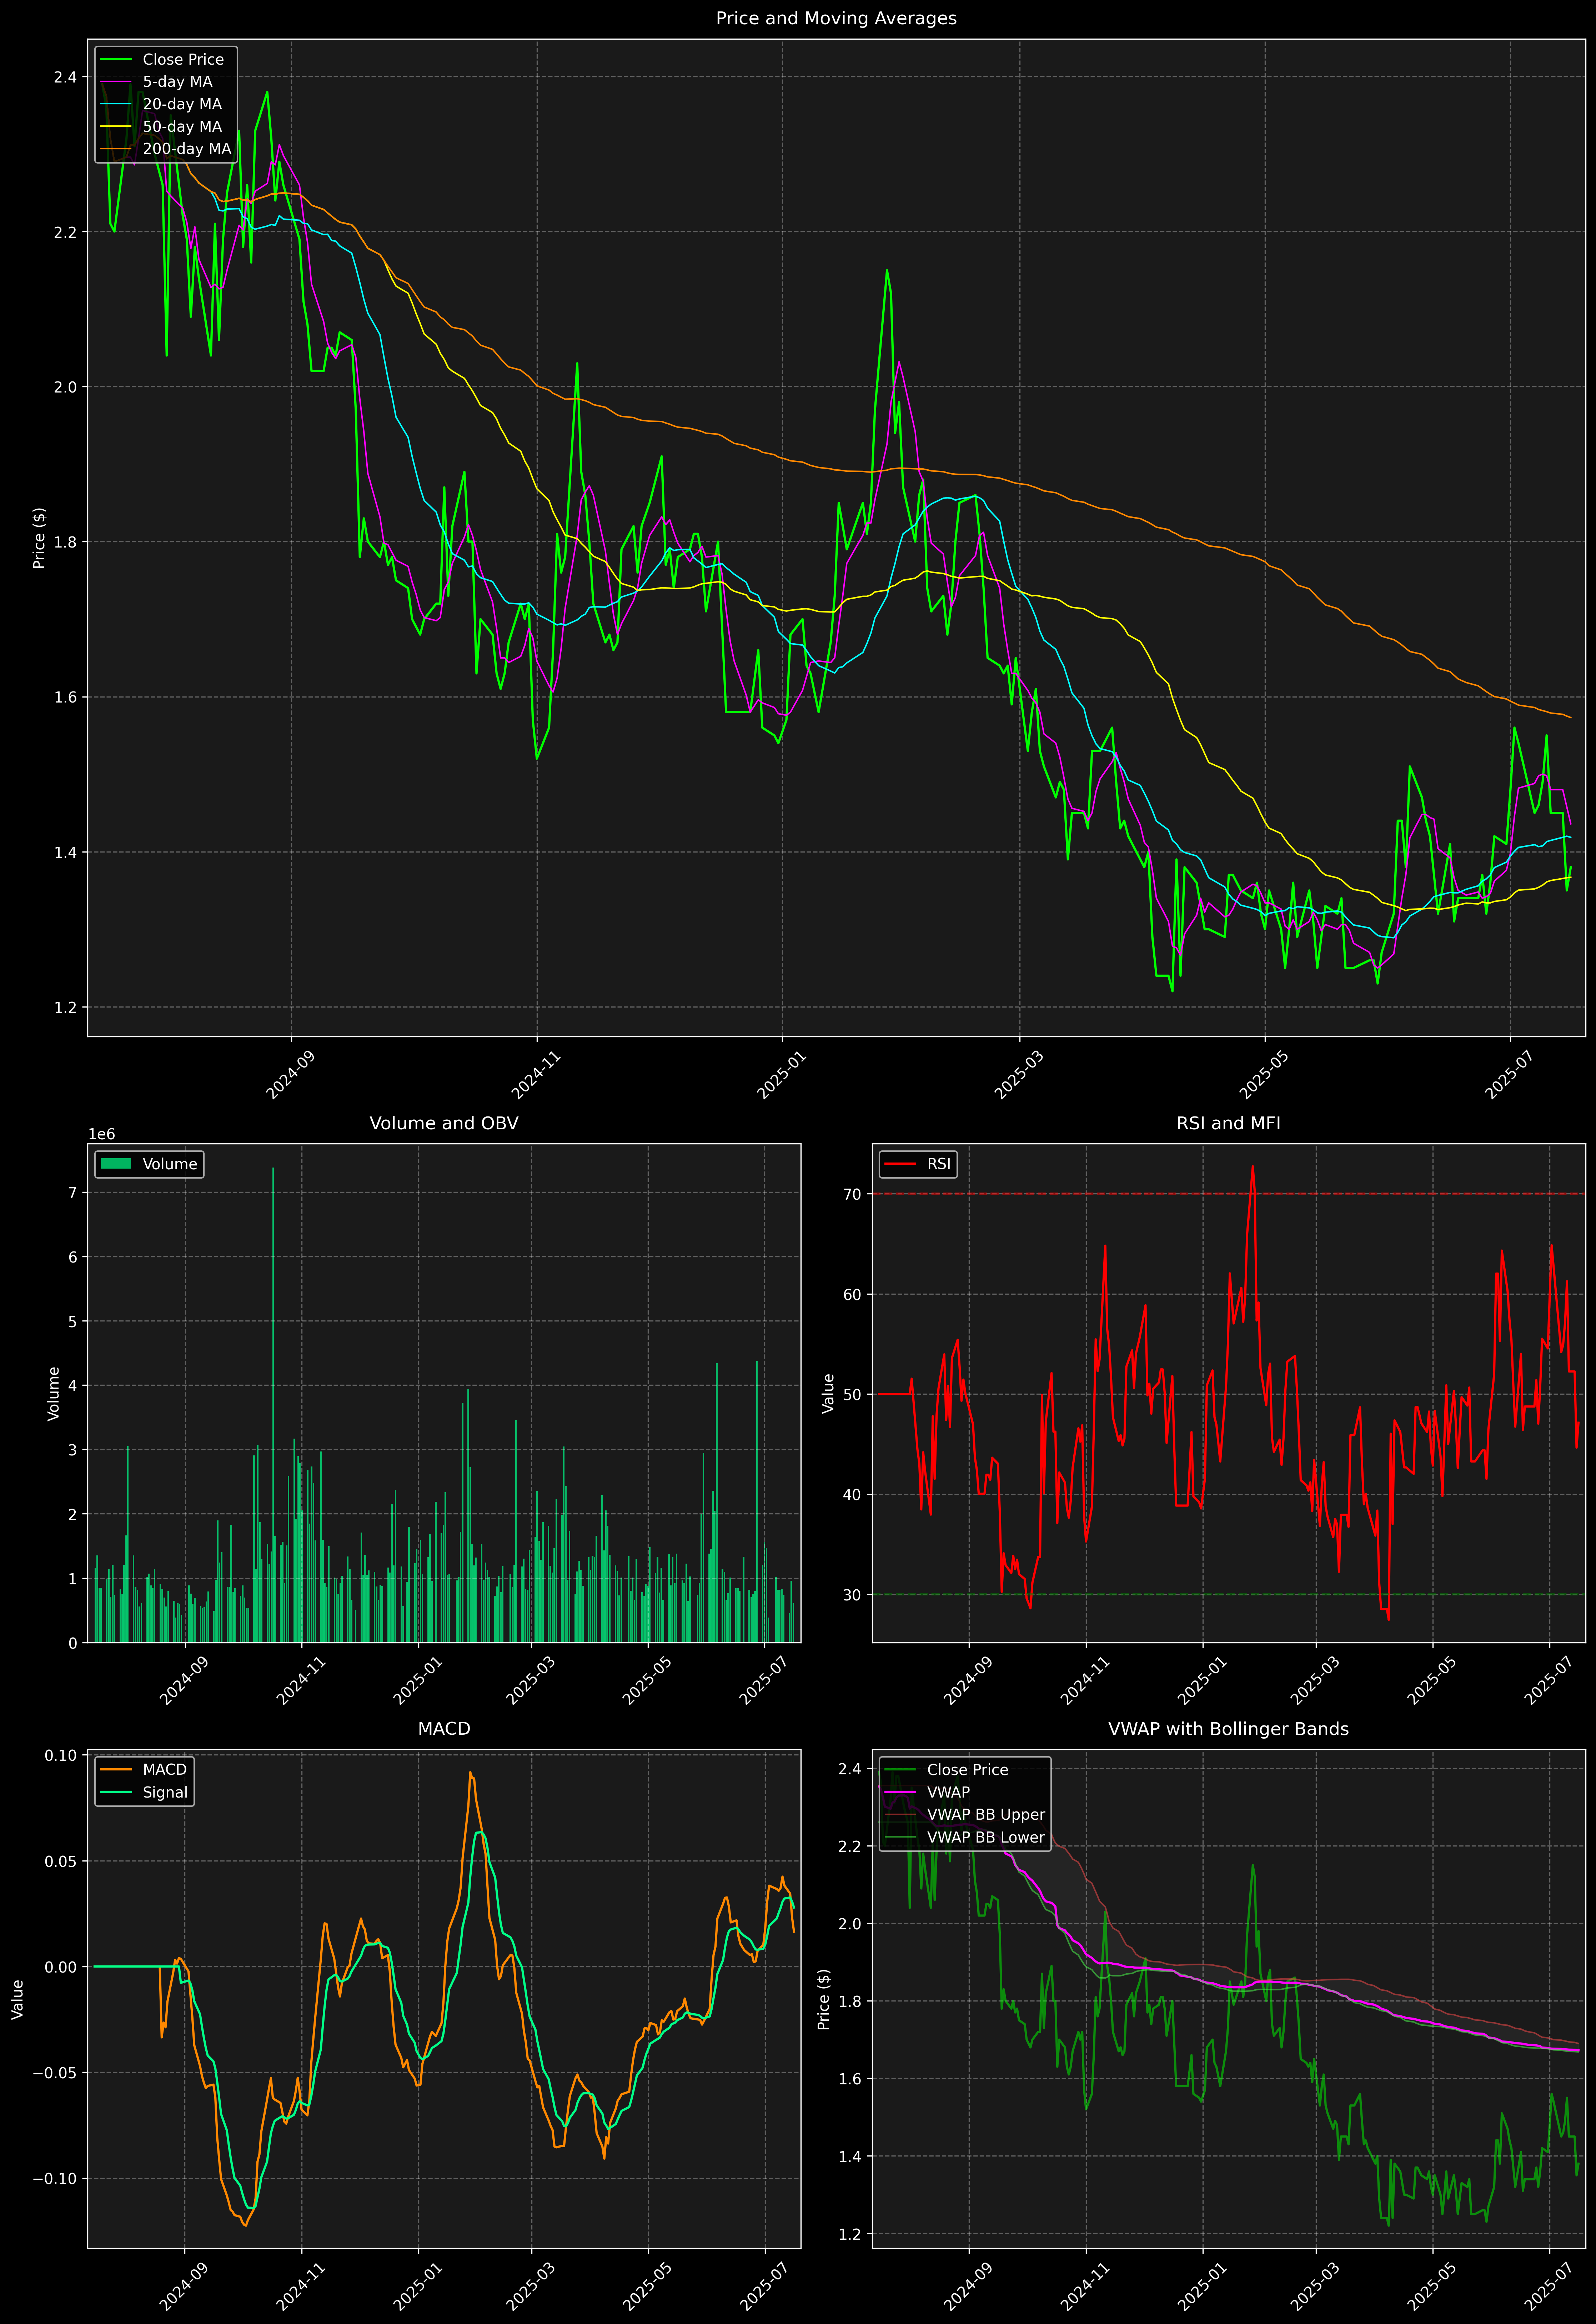Click the 'Value' axis label on RSI chart
The height and width of the screenshot is (2324, 1596).
828,1393
